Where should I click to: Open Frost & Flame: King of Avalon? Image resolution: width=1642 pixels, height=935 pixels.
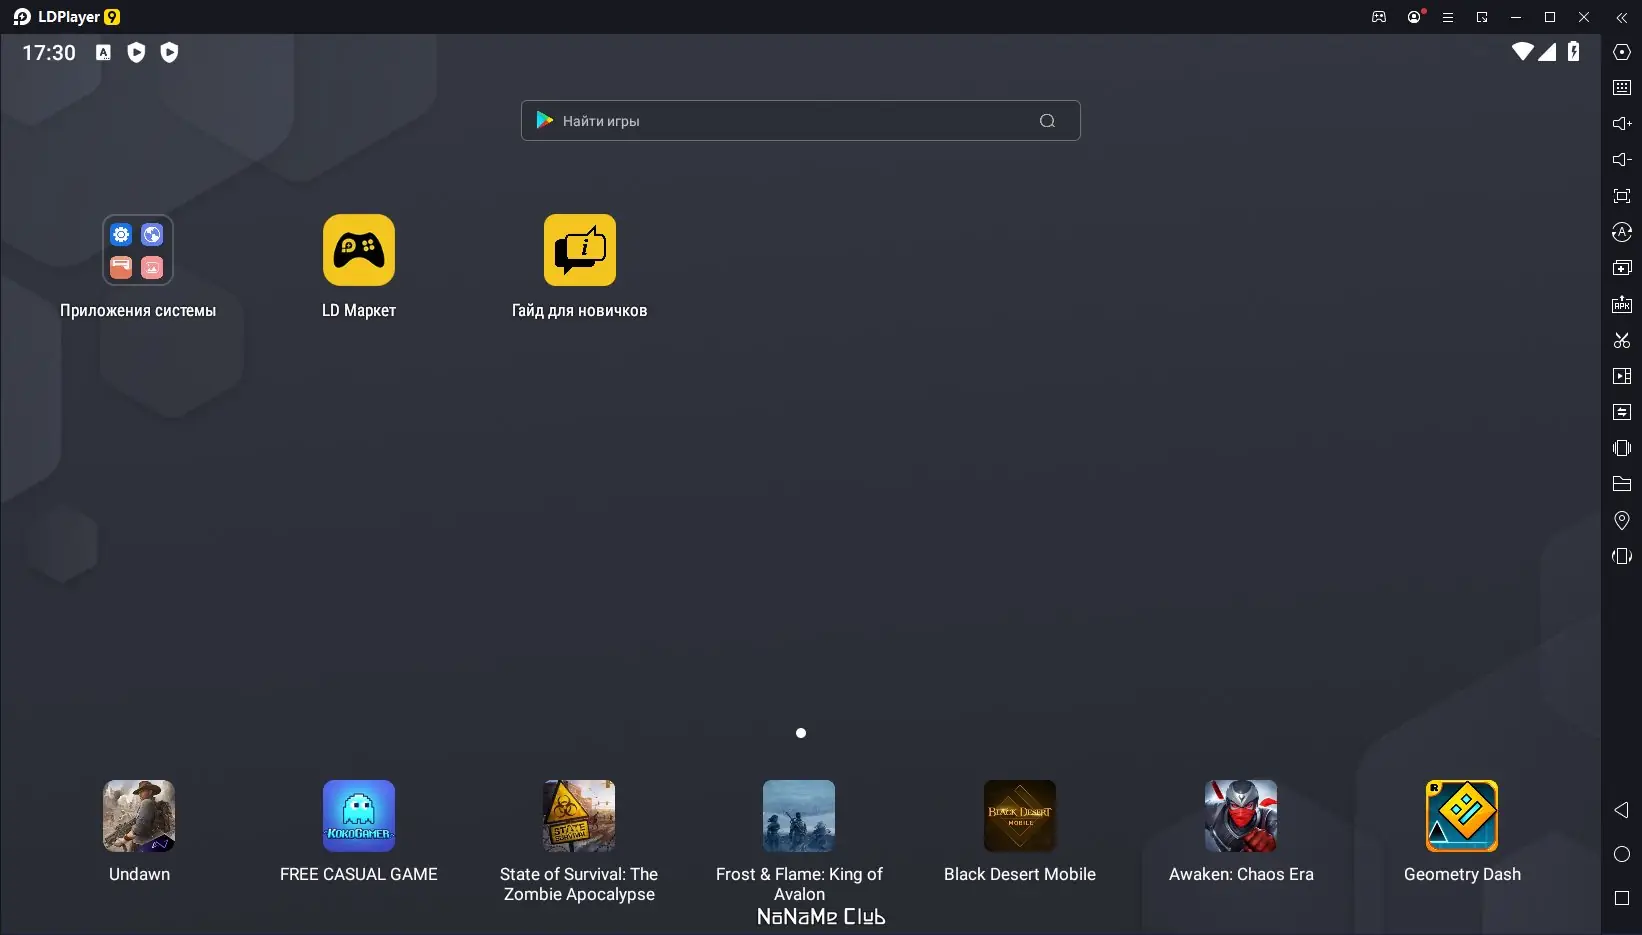(x=799, y=816)
